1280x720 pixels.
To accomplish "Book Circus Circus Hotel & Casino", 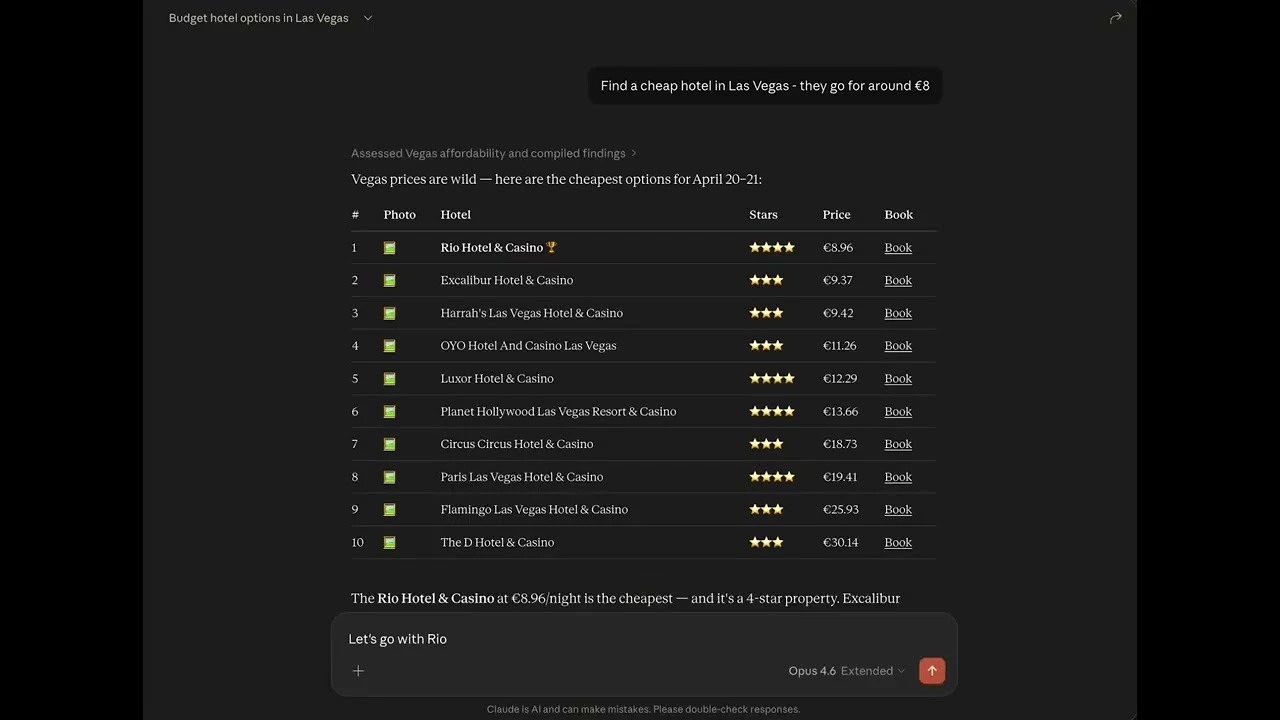I will point(898,444).
